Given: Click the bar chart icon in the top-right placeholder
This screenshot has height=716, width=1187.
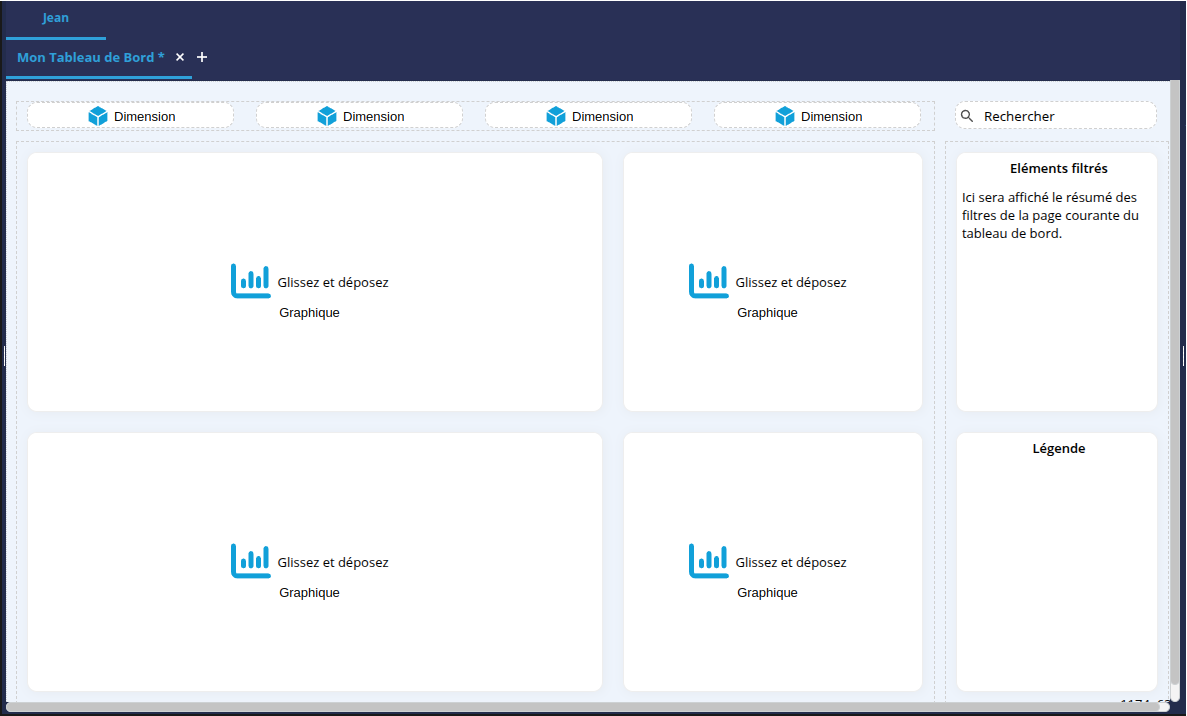Looking at the screenshot, I should click(708, 281).
